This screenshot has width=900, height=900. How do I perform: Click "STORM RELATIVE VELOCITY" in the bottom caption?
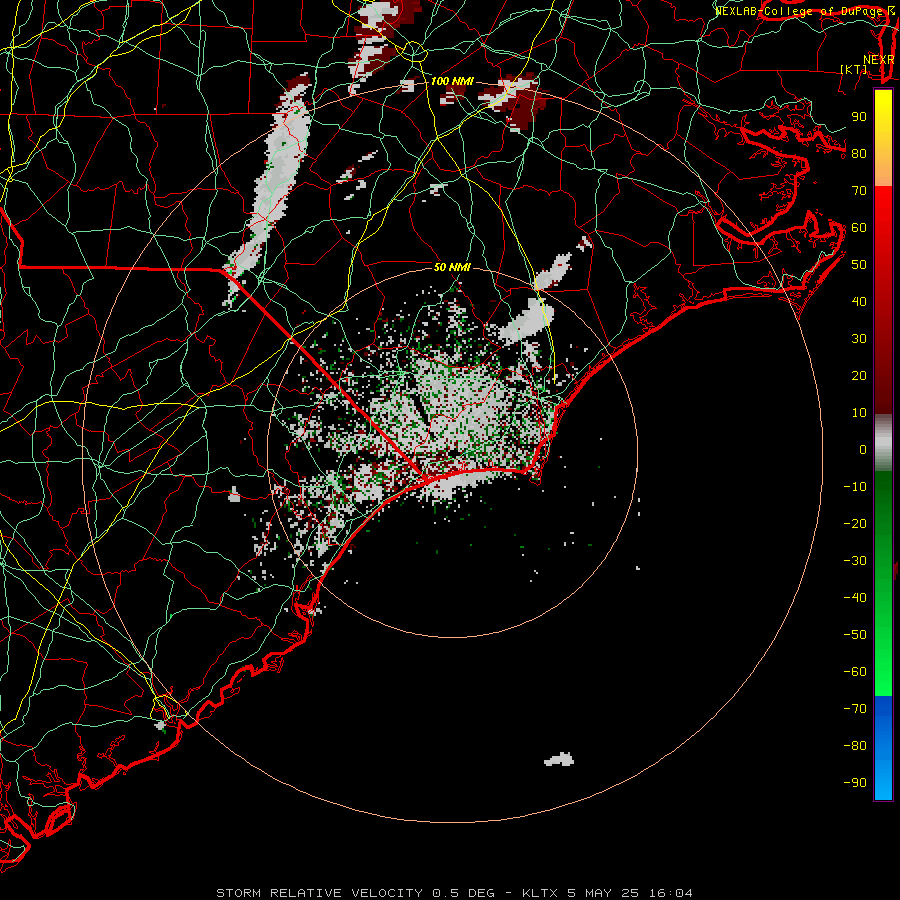click(319, 893)
